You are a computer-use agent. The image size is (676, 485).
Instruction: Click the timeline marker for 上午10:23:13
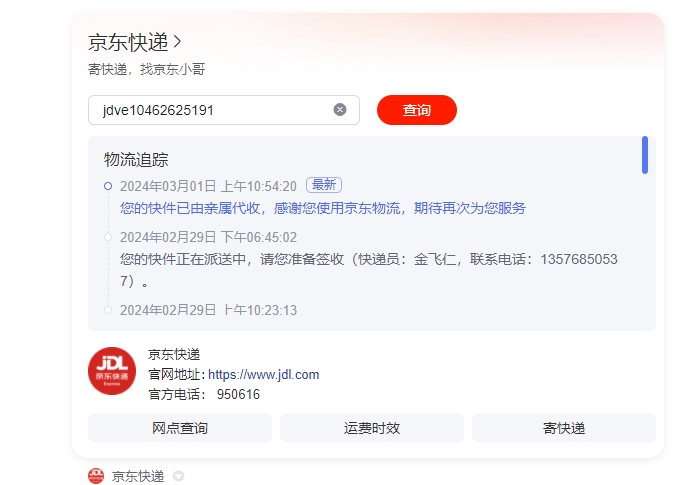pos(108,310)
